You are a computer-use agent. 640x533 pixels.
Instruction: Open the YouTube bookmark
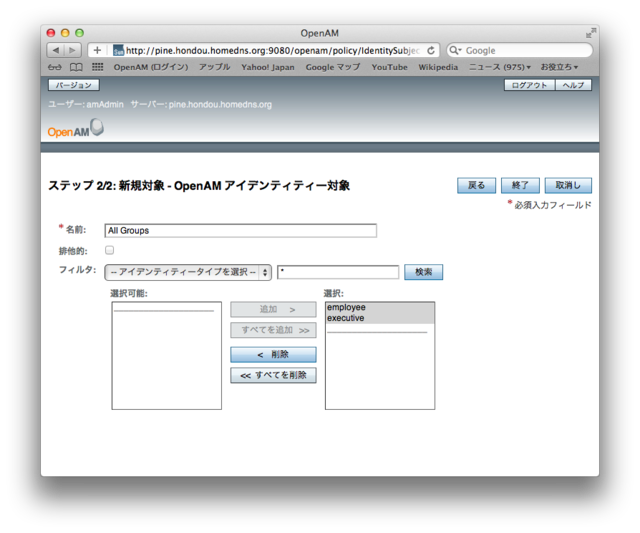coord(389,67)
